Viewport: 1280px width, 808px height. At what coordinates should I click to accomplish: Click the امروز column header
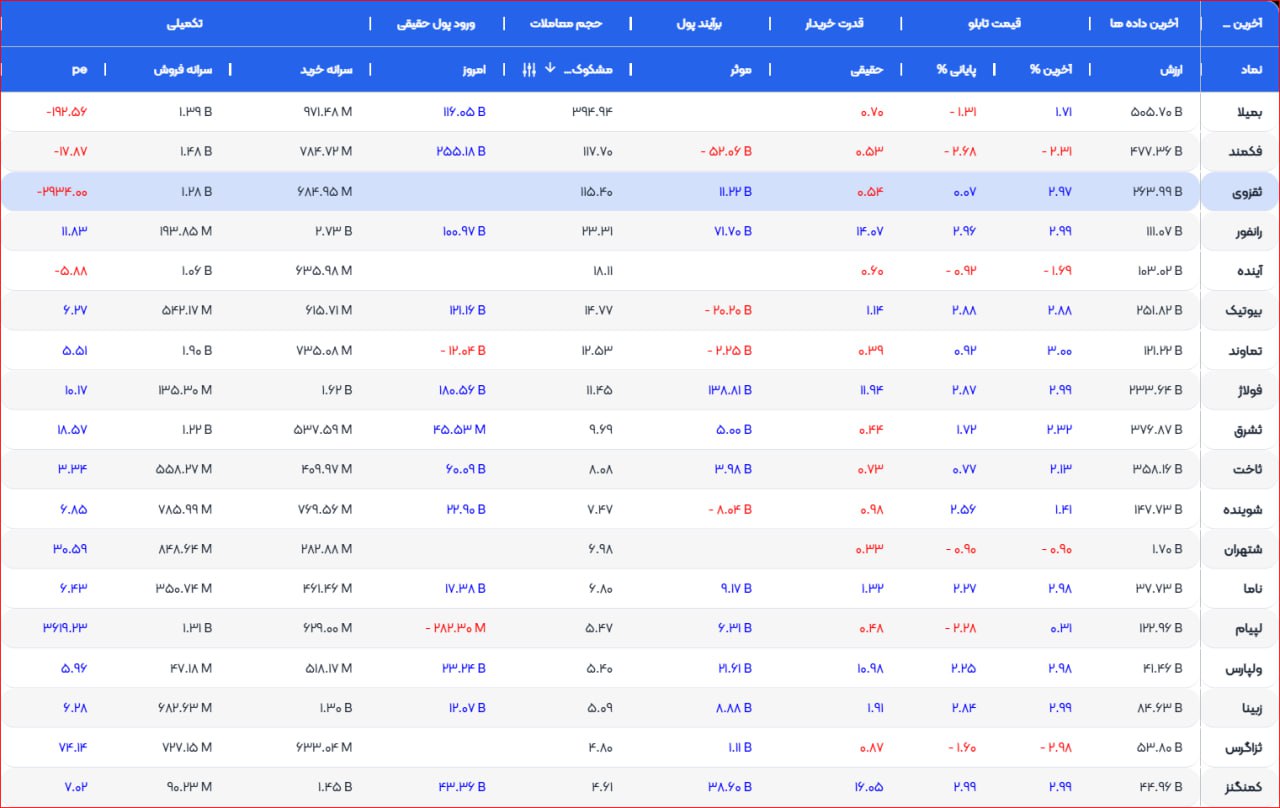pos(471,69)
